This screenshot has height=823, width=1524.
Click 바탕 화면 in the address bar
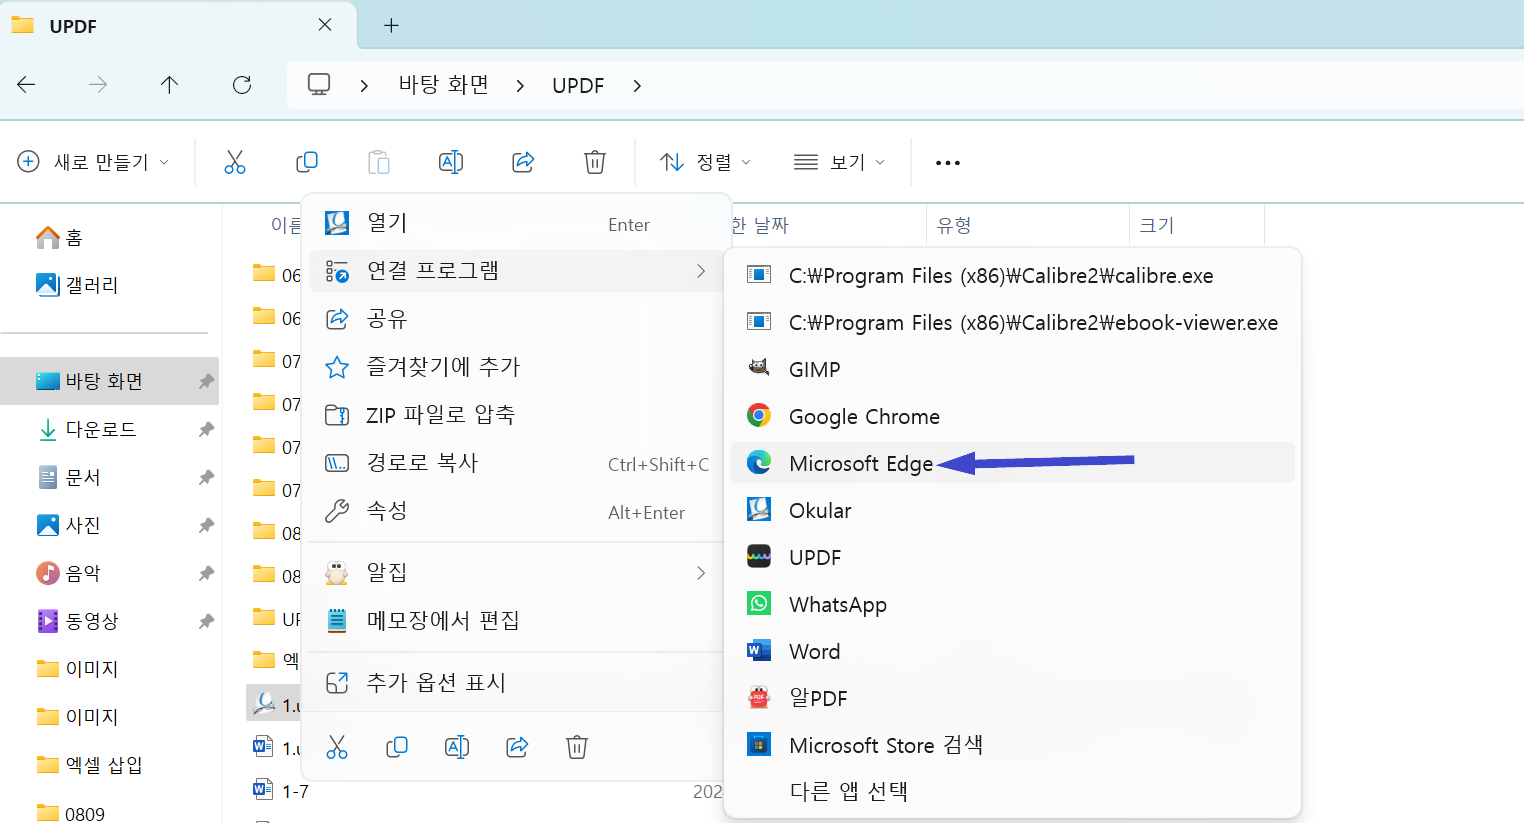point(443,85)
